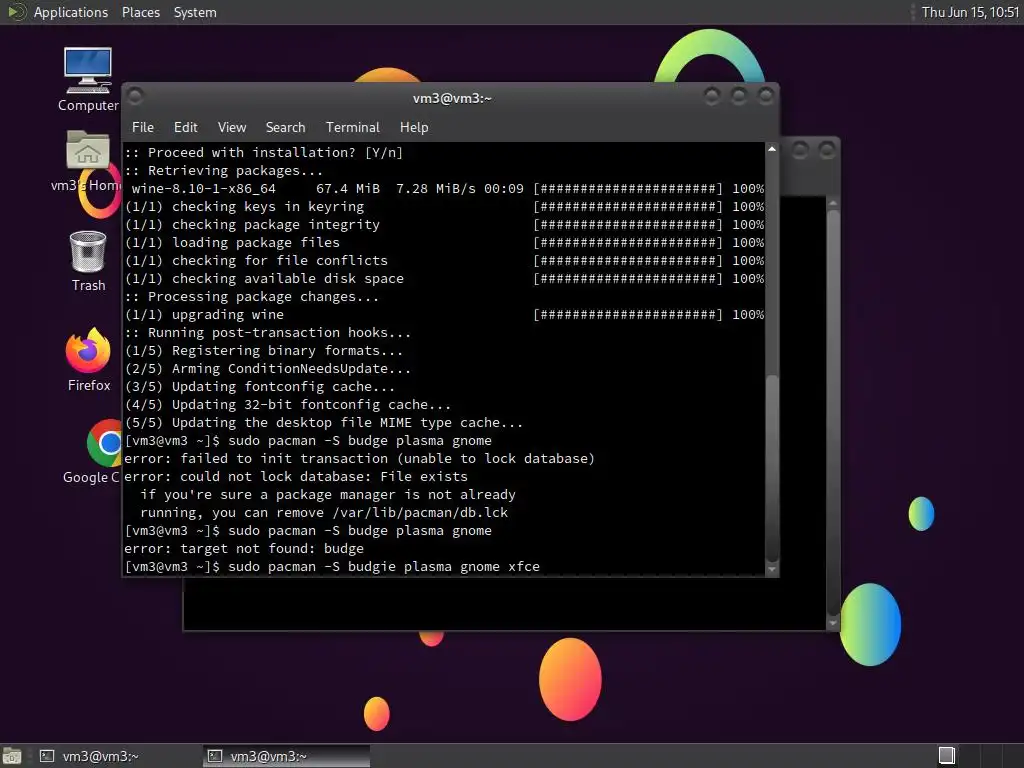The width and height of the screenshot is (1024, 768).
Task: Click the background terminal's maximize button
Action: point(800,150)
